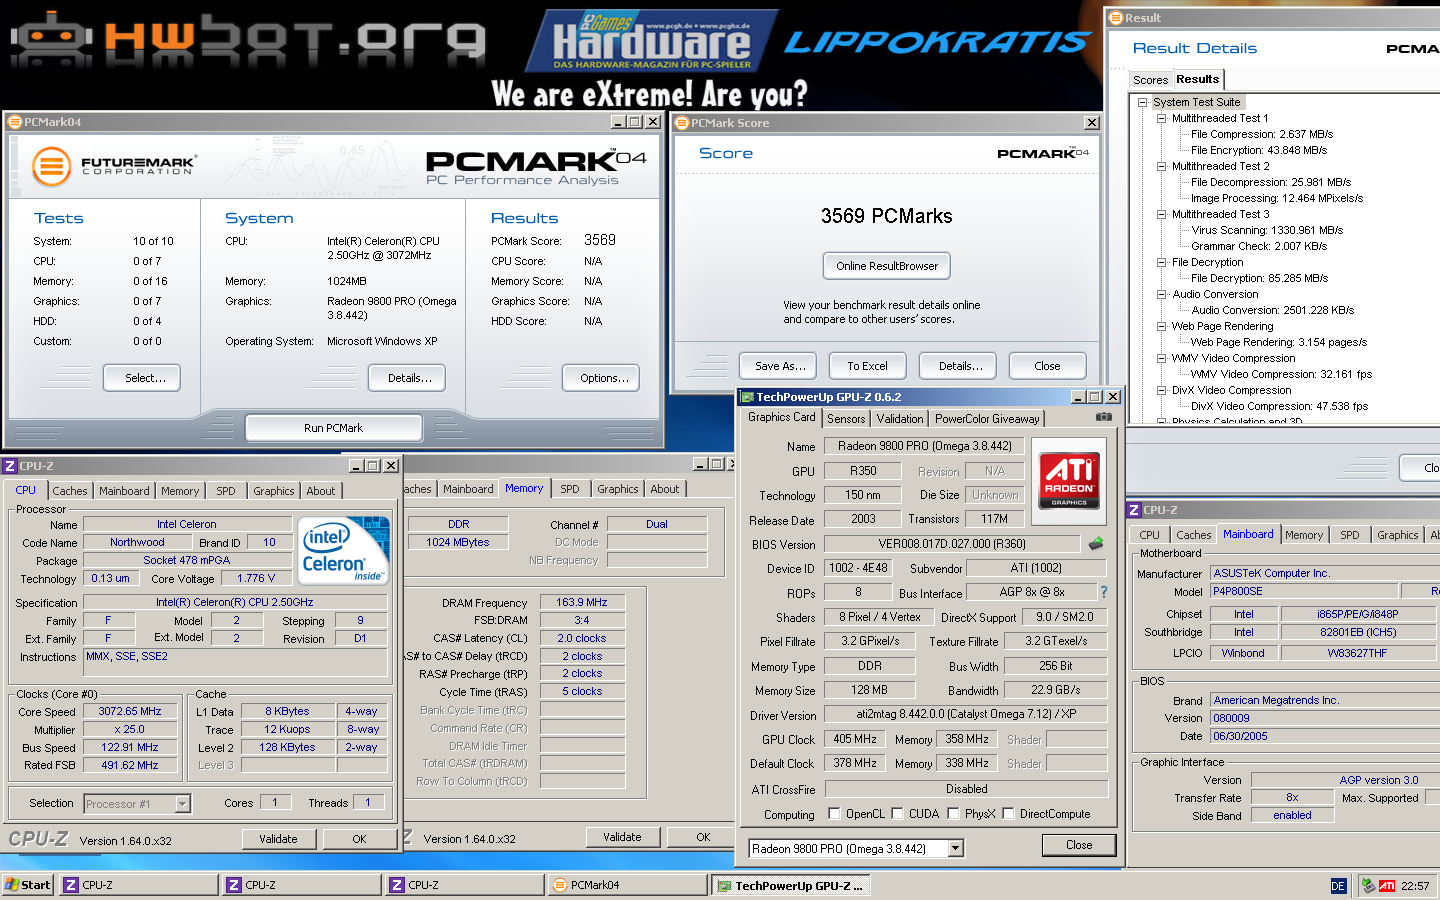Click the ATI icon in the system tray

pyautogui.click(x=1387, y=886)
